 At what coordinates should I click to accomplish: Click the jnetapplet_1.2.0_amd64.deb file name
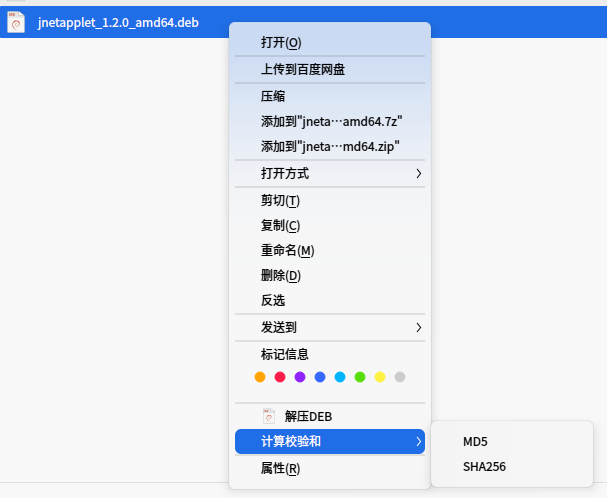pos(118,22)
